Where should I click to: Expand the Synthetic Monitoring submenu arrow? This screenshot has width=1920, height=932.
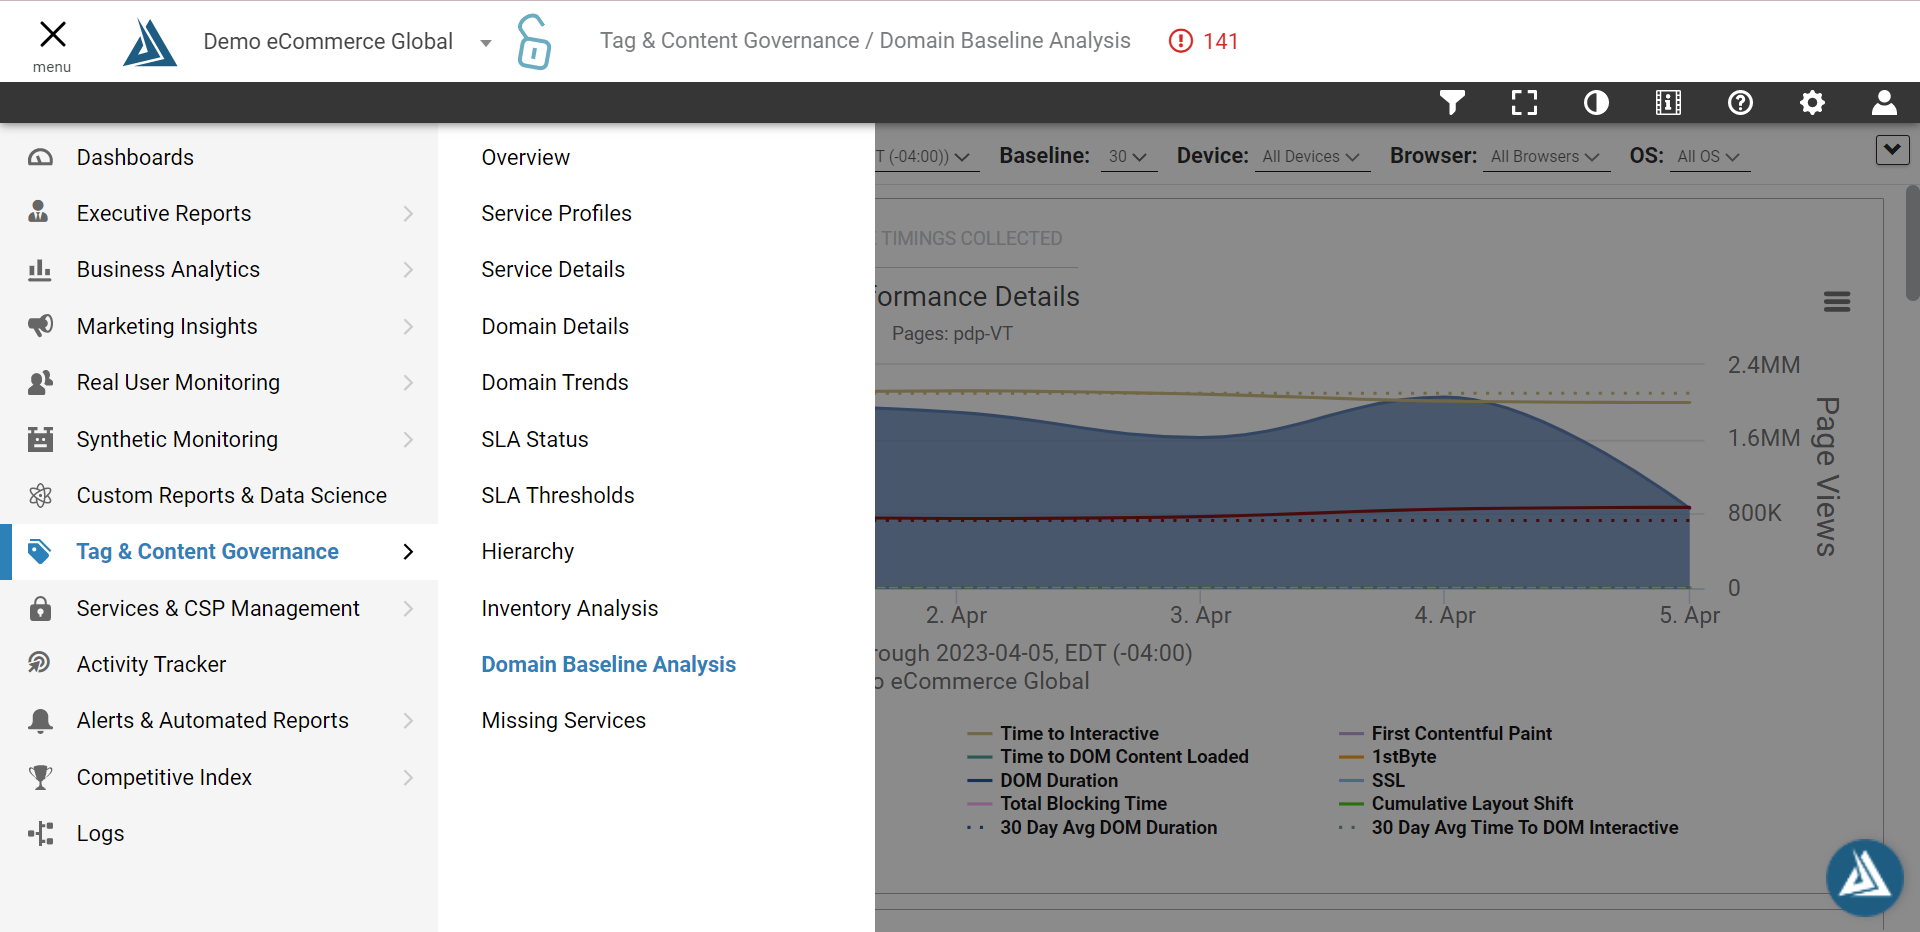[408, 439]
